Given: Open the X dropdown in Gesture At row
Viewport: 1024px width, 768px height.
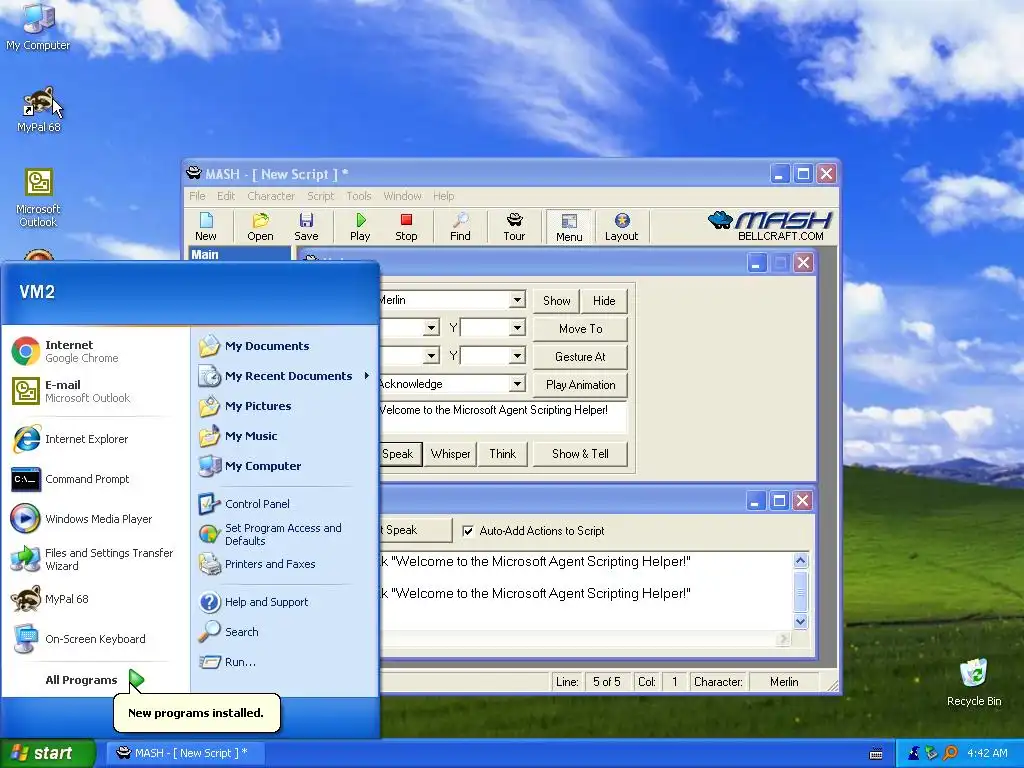Looking at the screenshot, I should click(x=431, y=356).
